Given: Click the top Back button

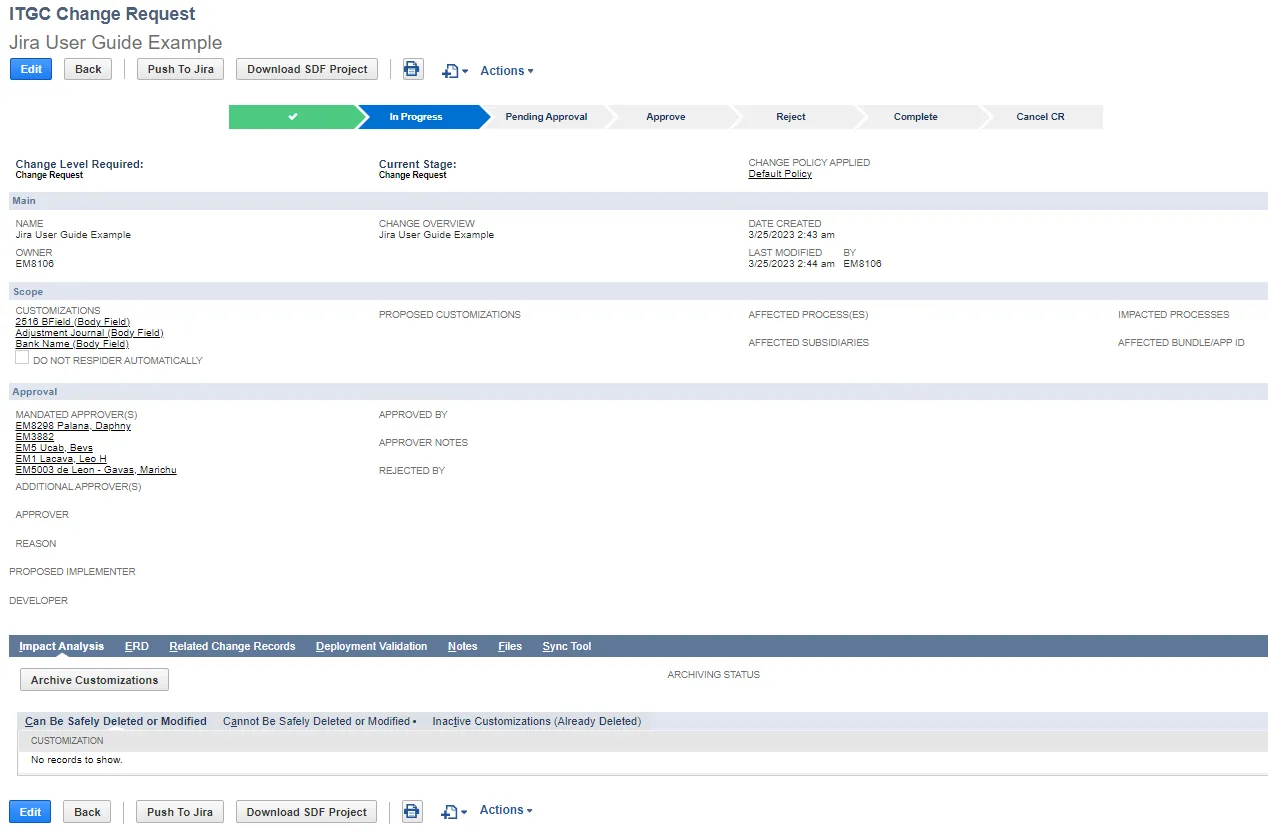Looking at the screenshot, I should click(88, 69).
